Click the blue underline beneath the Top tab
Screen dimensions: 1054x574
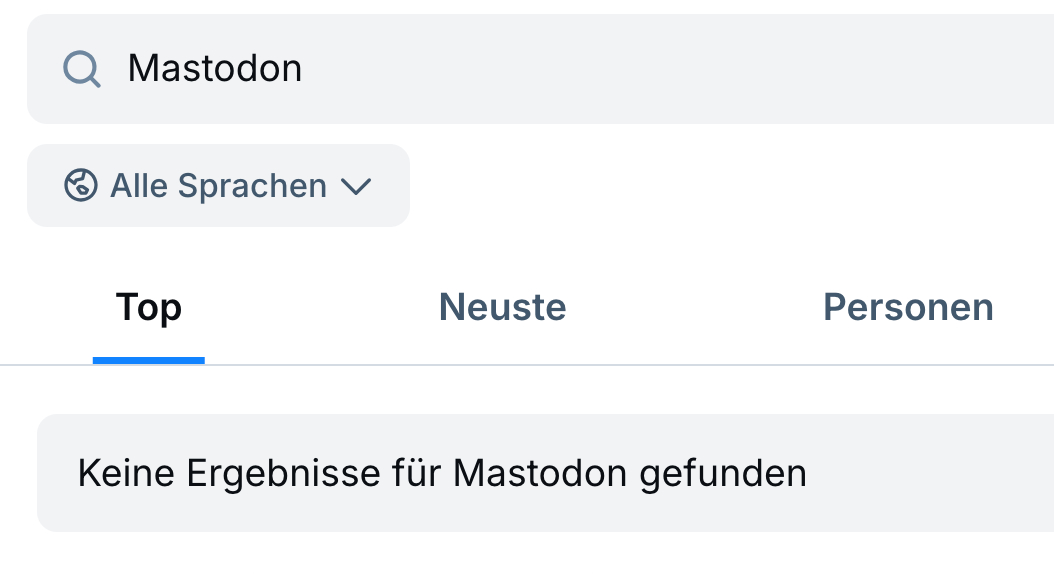tap(148, 360)
